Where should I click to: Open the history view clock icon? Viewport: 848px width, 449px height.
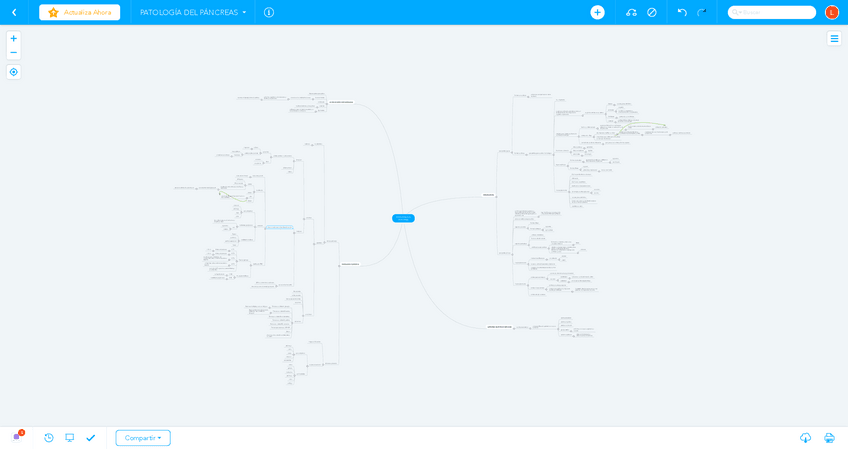[49, 438]
